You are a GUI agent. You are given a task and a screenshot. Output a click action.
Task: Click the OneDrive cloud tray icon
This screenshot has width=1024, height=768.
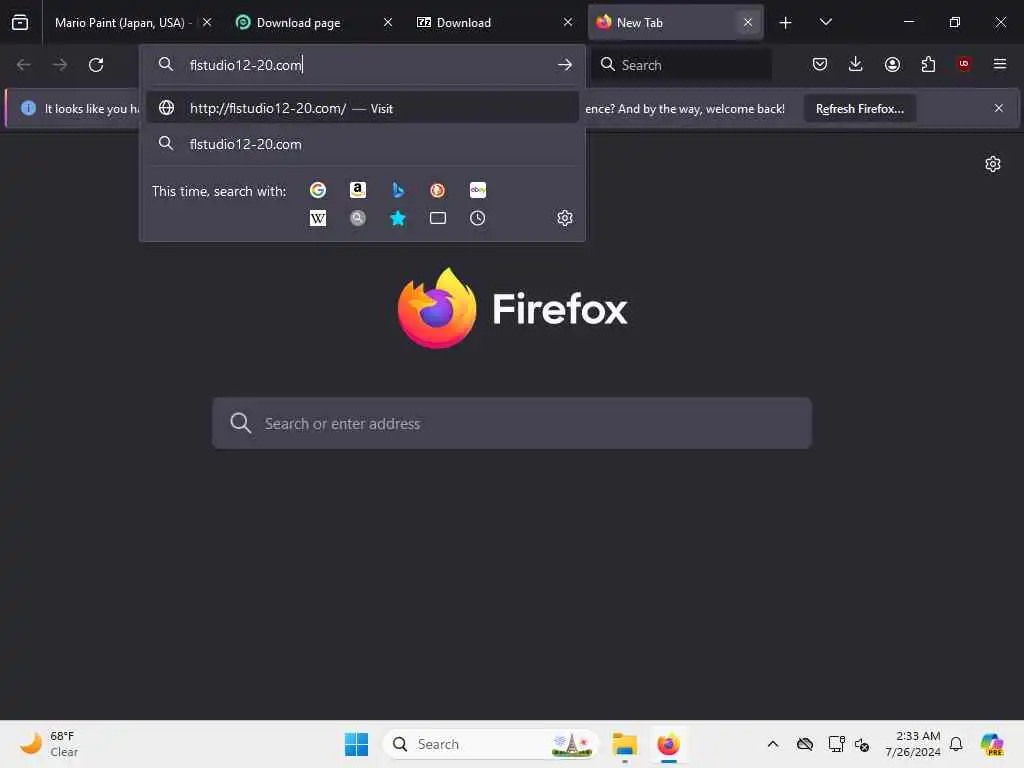click(x=805, y=744)
